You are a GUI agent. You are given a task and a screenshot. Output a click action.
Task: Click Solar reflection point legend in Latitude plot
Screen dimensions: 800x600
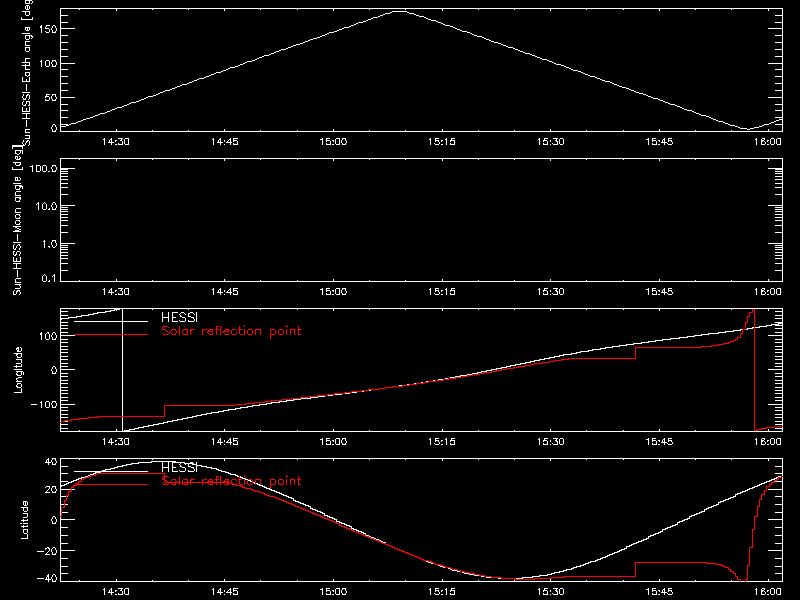231,481
